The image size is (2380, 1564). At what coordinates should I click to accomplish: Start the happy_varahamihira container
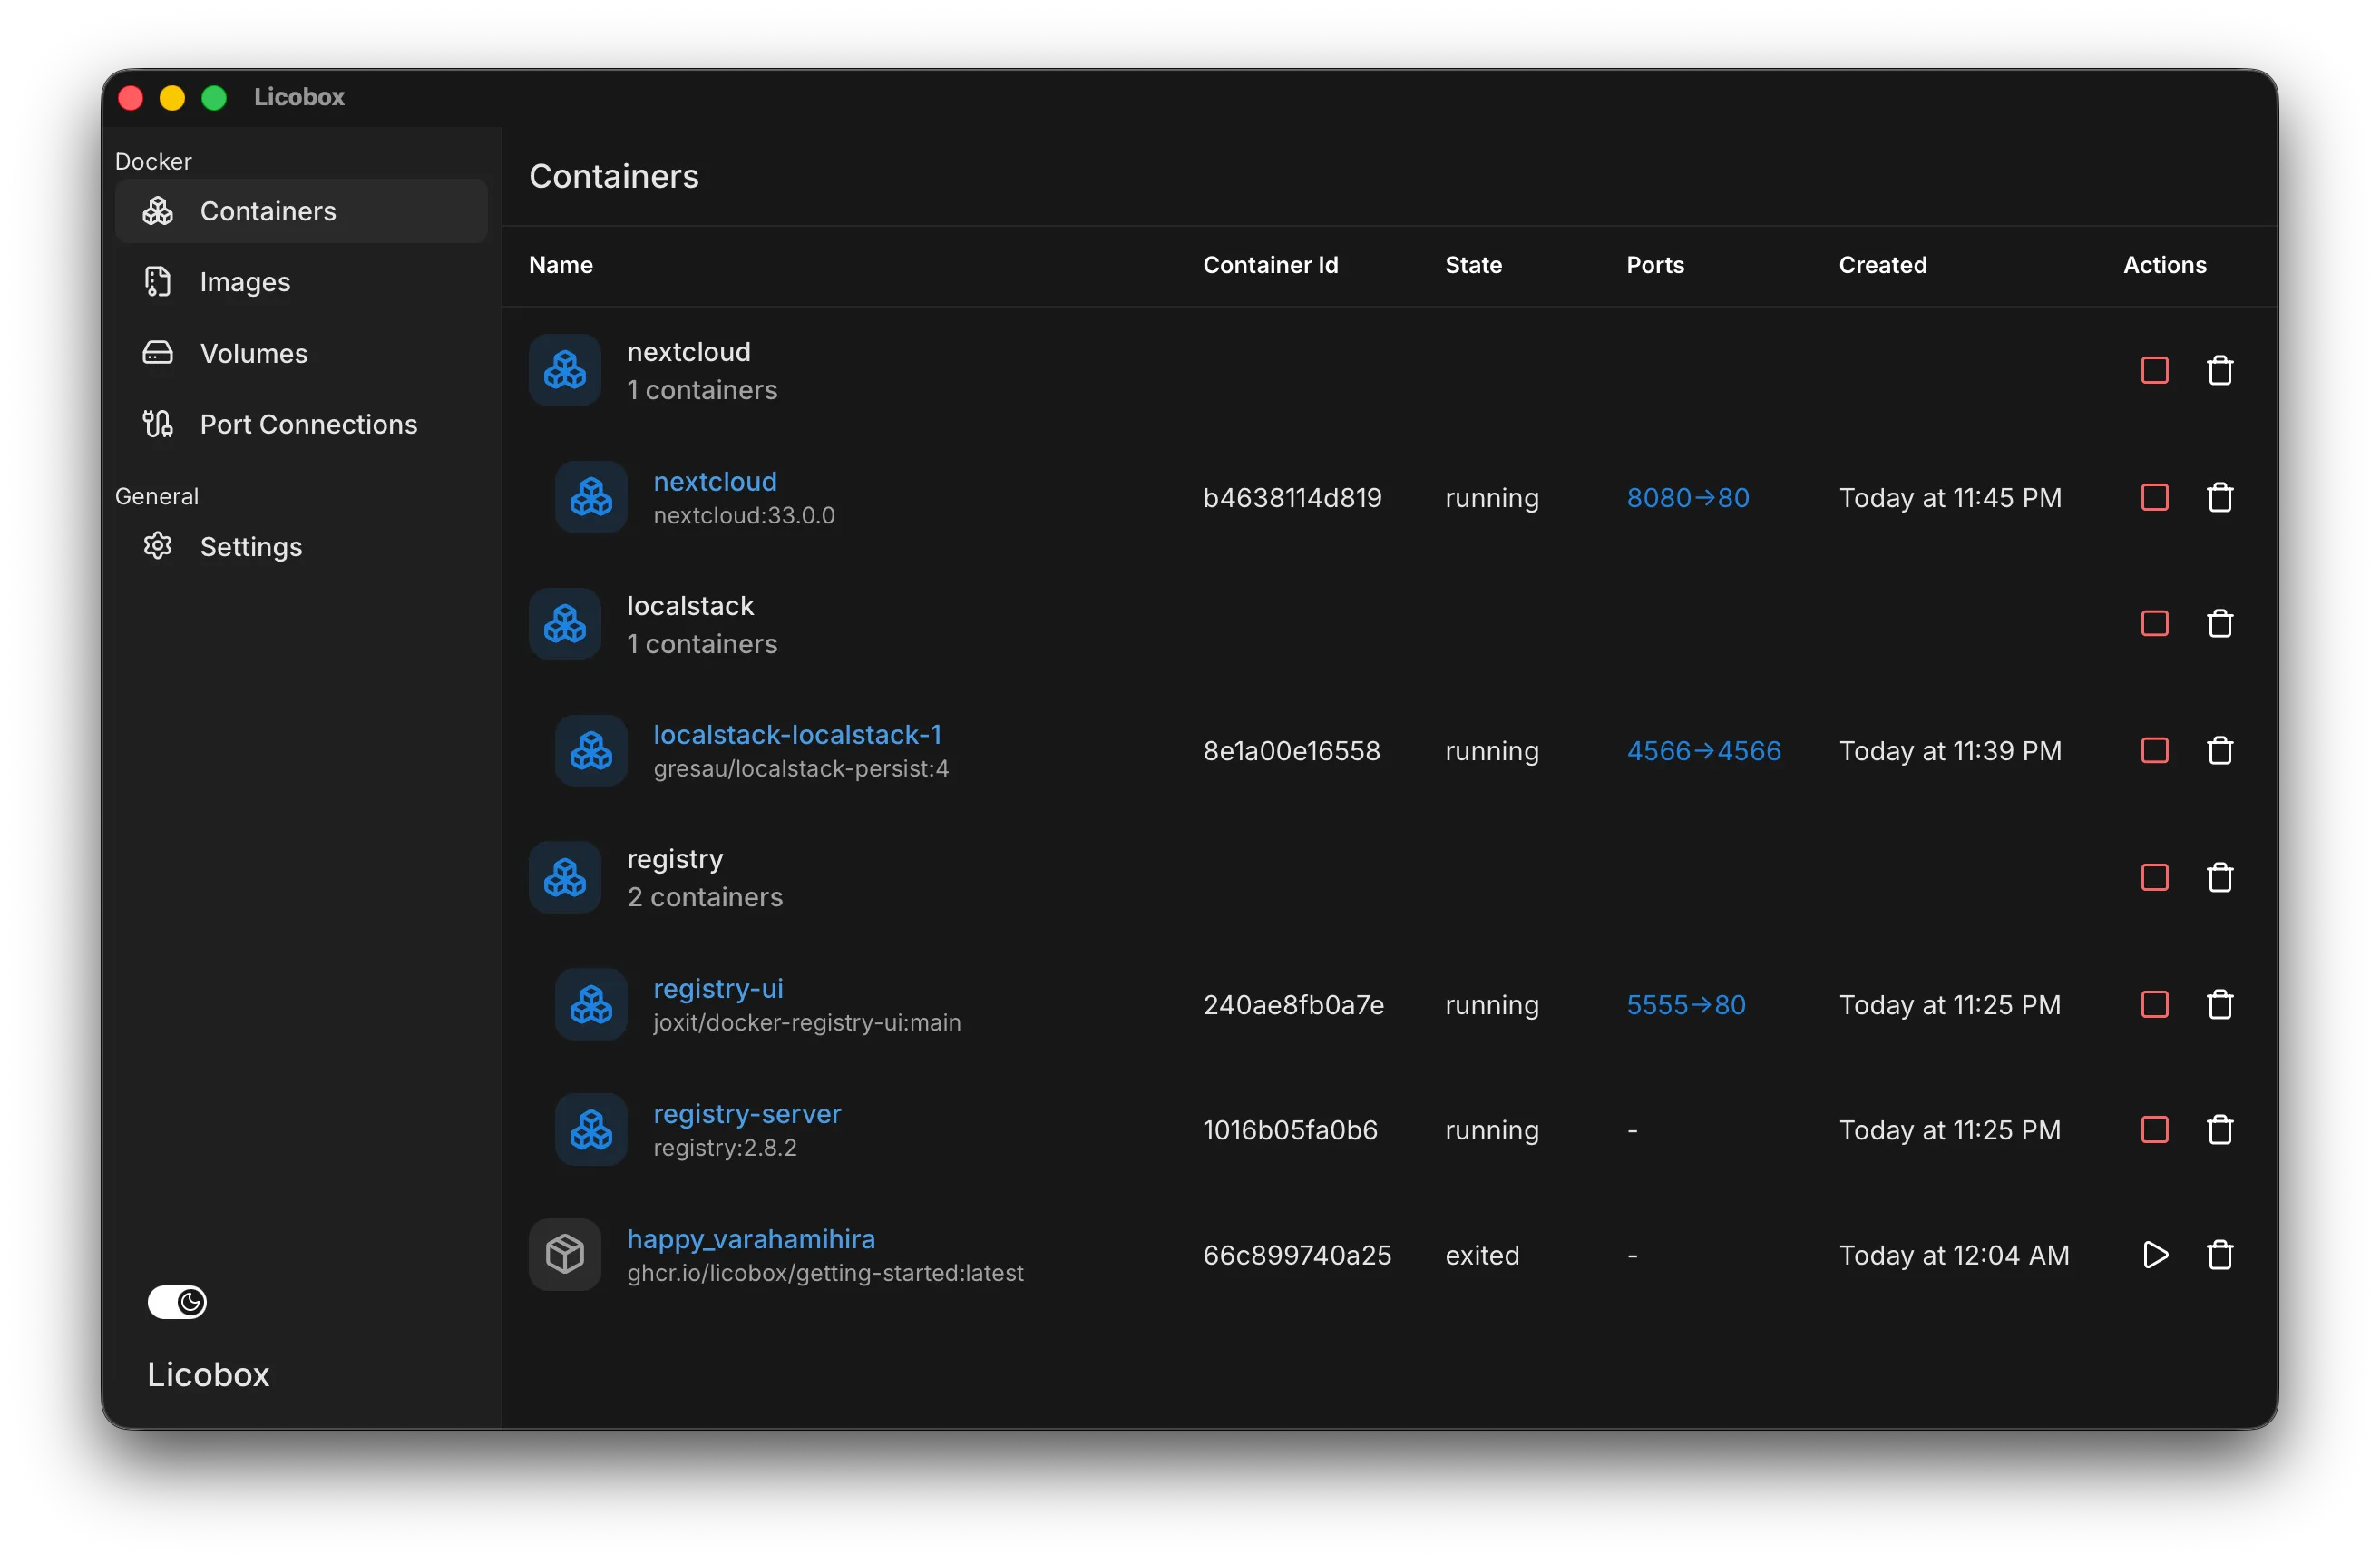tap(2154, 1254)
